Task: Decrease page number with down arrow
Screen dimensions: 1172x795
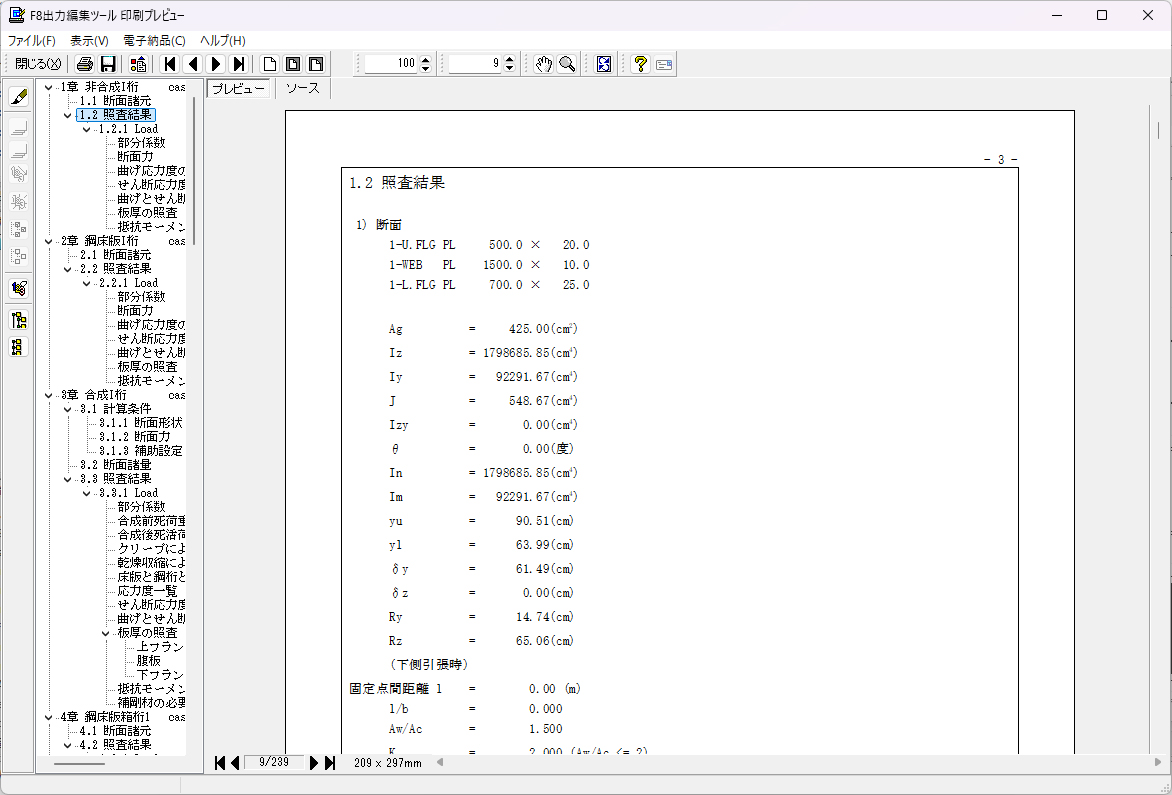Action: coord(509,69)
